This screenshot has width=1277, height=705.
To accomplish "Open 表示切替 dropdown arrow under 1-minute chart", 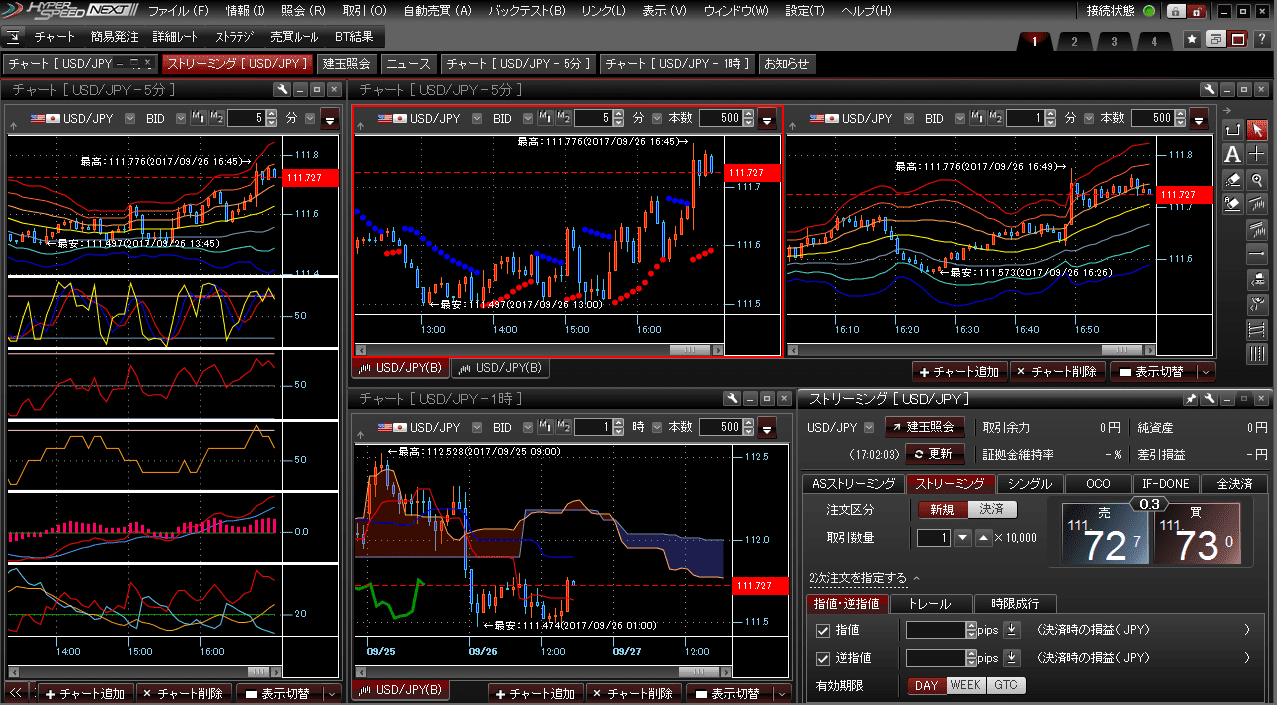I will [1206, 371].
